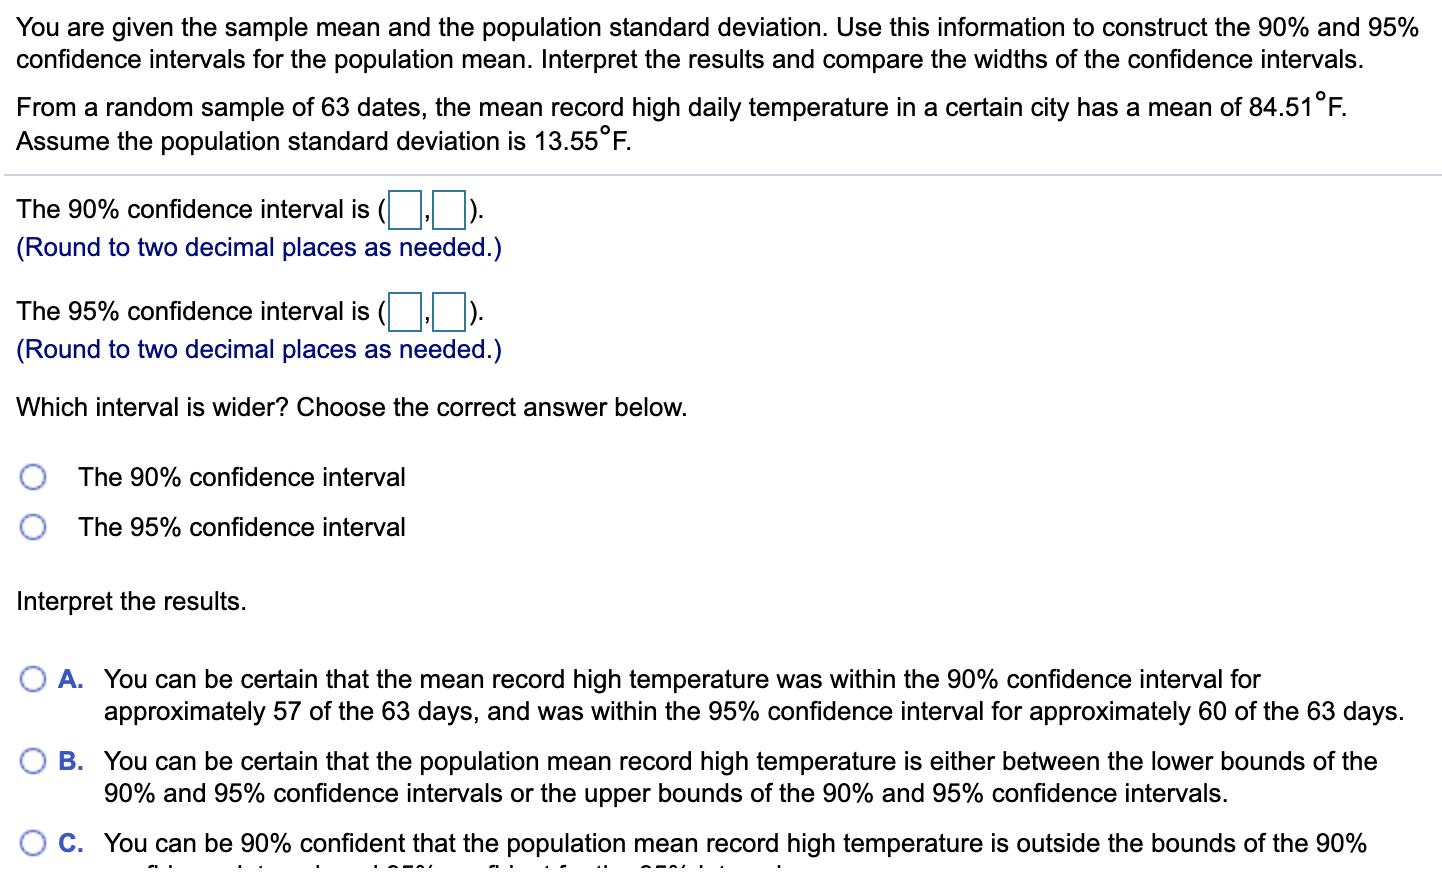This screenshot has width=1442, height=874.
Task: Select interpretation option B
Action: (x=33, y=761)
